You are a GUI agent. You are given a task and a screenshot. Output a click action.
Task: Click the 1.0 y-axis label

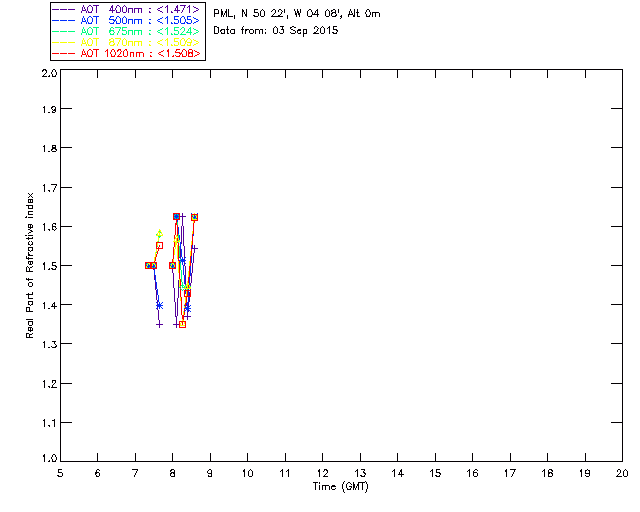[49, 458]
